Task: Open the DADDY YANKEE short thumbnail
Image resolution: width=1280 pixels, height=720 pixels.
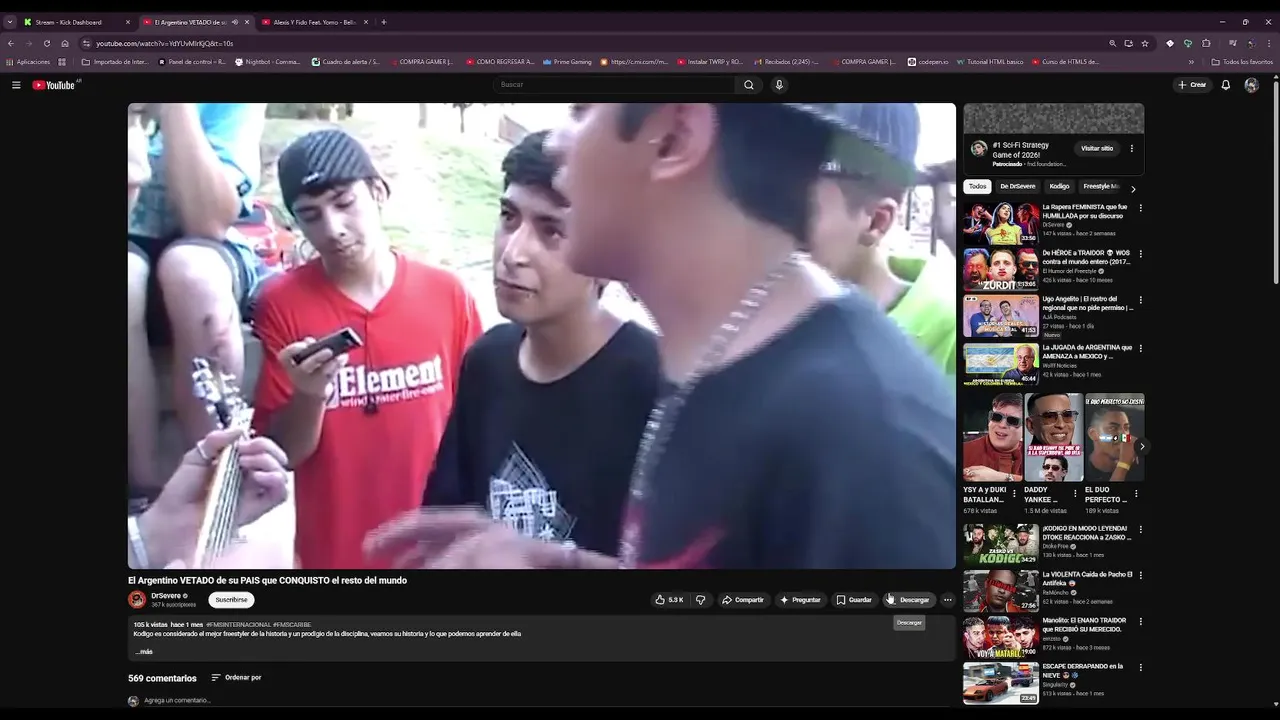Action: (x=1054, y=438)
